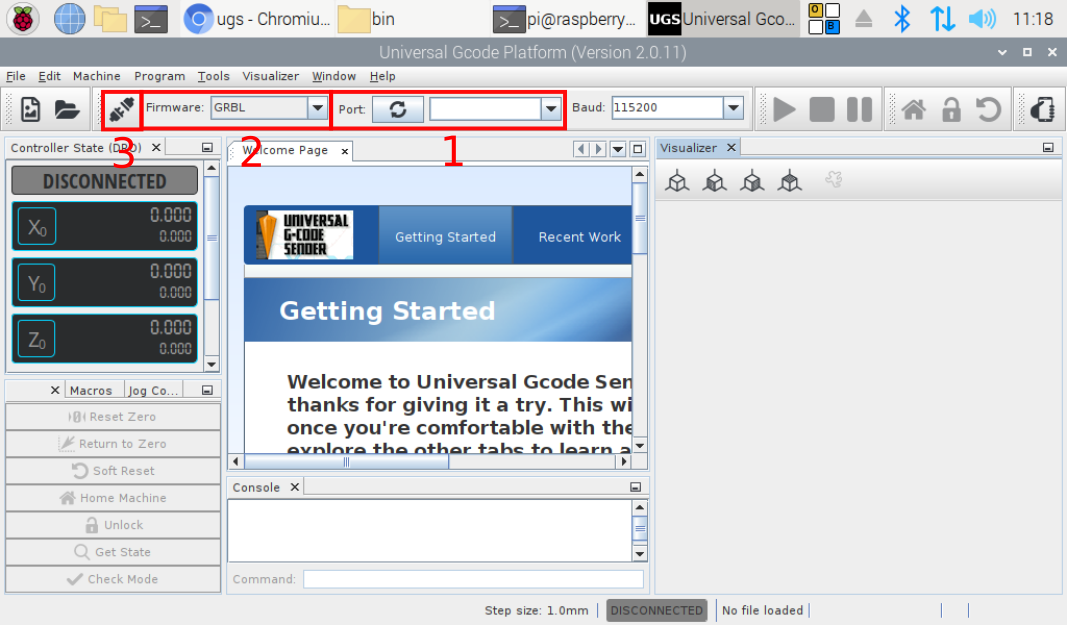Open volume control tray icon
This screenshot has width=1067, height=625.
coord(982,19)
